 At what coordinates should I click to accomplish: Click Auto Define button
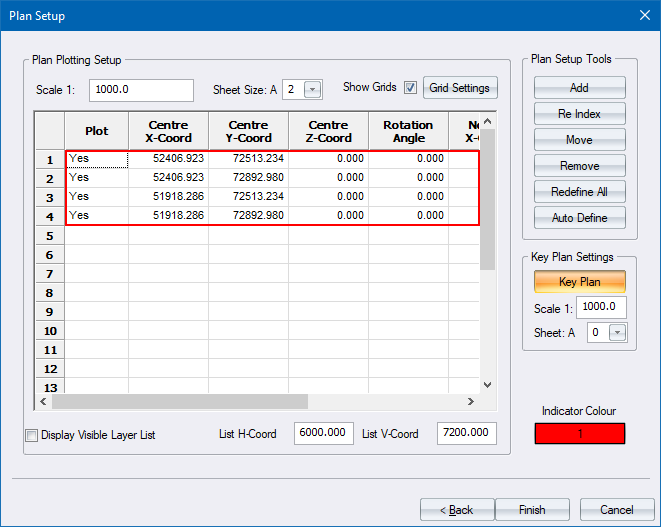pos(579,218)
